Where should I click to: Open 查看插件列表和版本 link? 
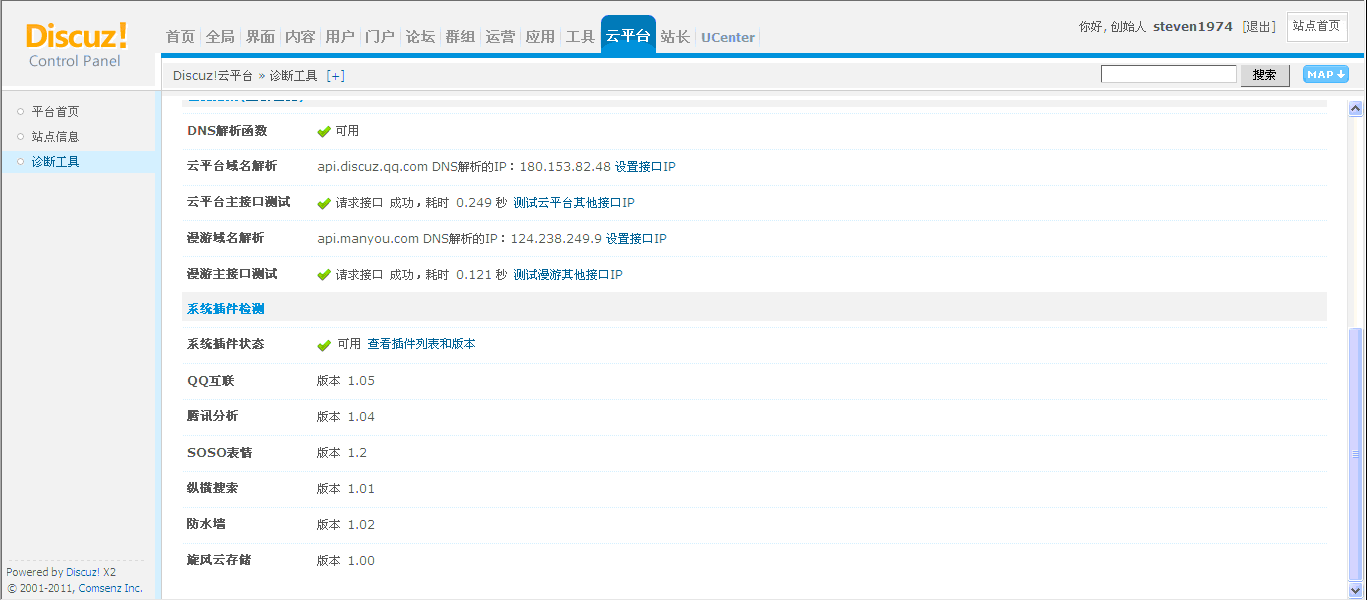[x=421, y=344]
